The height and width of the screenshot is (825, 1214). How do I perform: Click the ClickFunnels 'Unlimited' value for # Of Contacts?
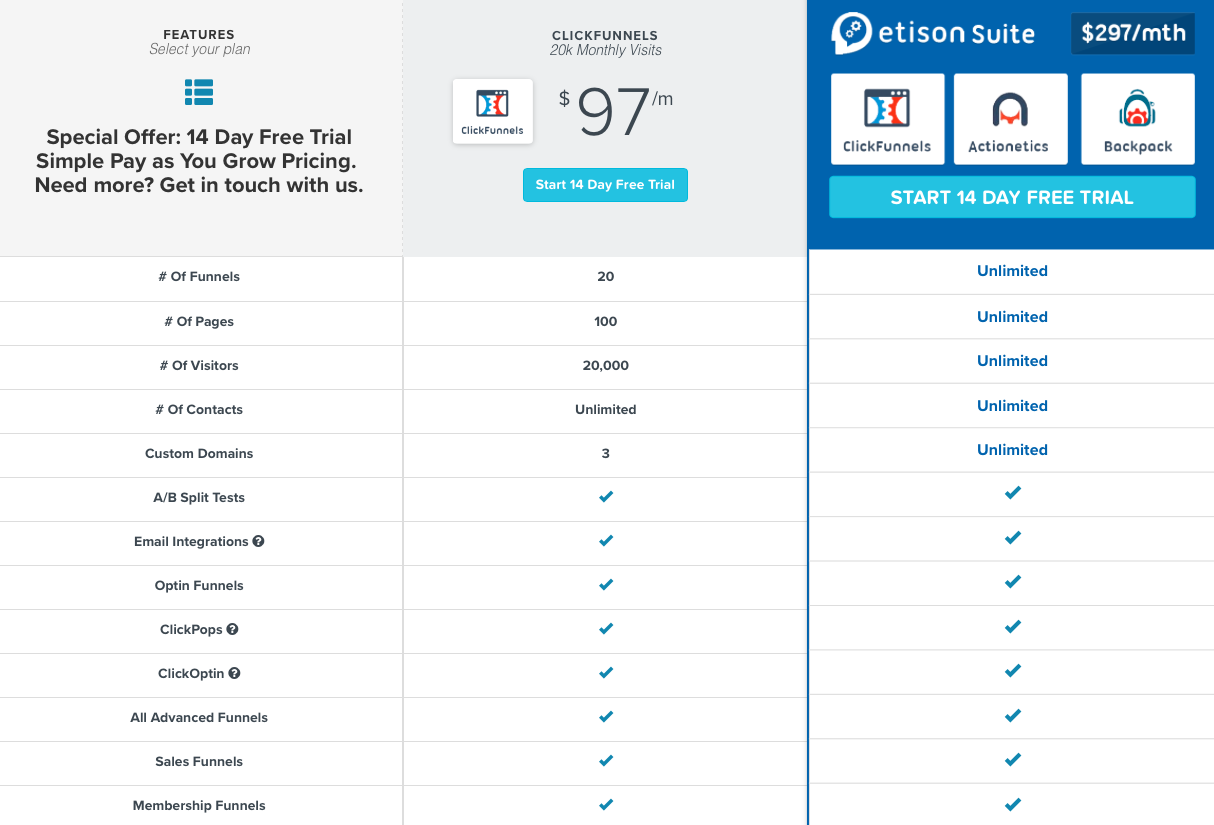[x=605, y=410]
